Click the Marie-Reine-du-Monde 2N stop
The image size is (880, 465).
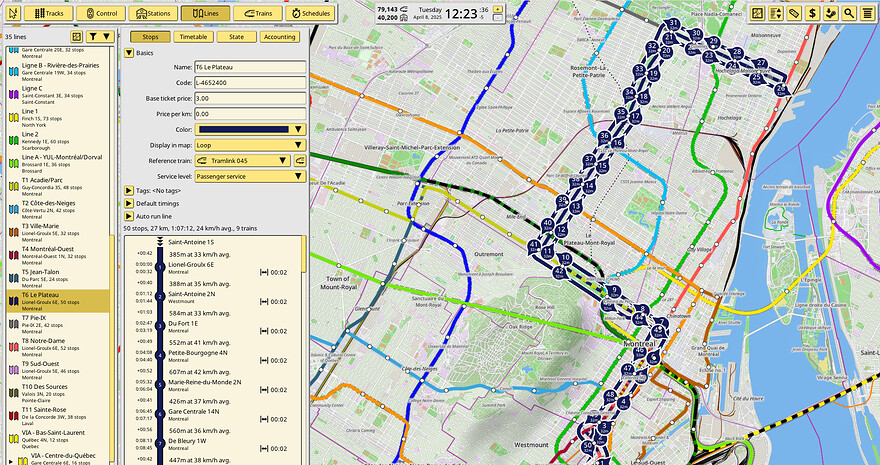click(213, 386)
